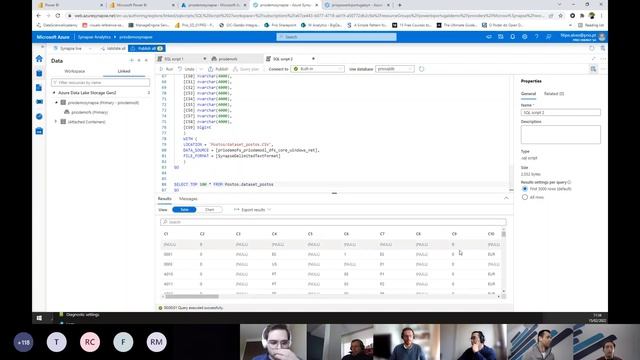Screen dimensions: 640x360
Task: Select the priodemofs (Primary) tree item
Action: tap(89, 112)
